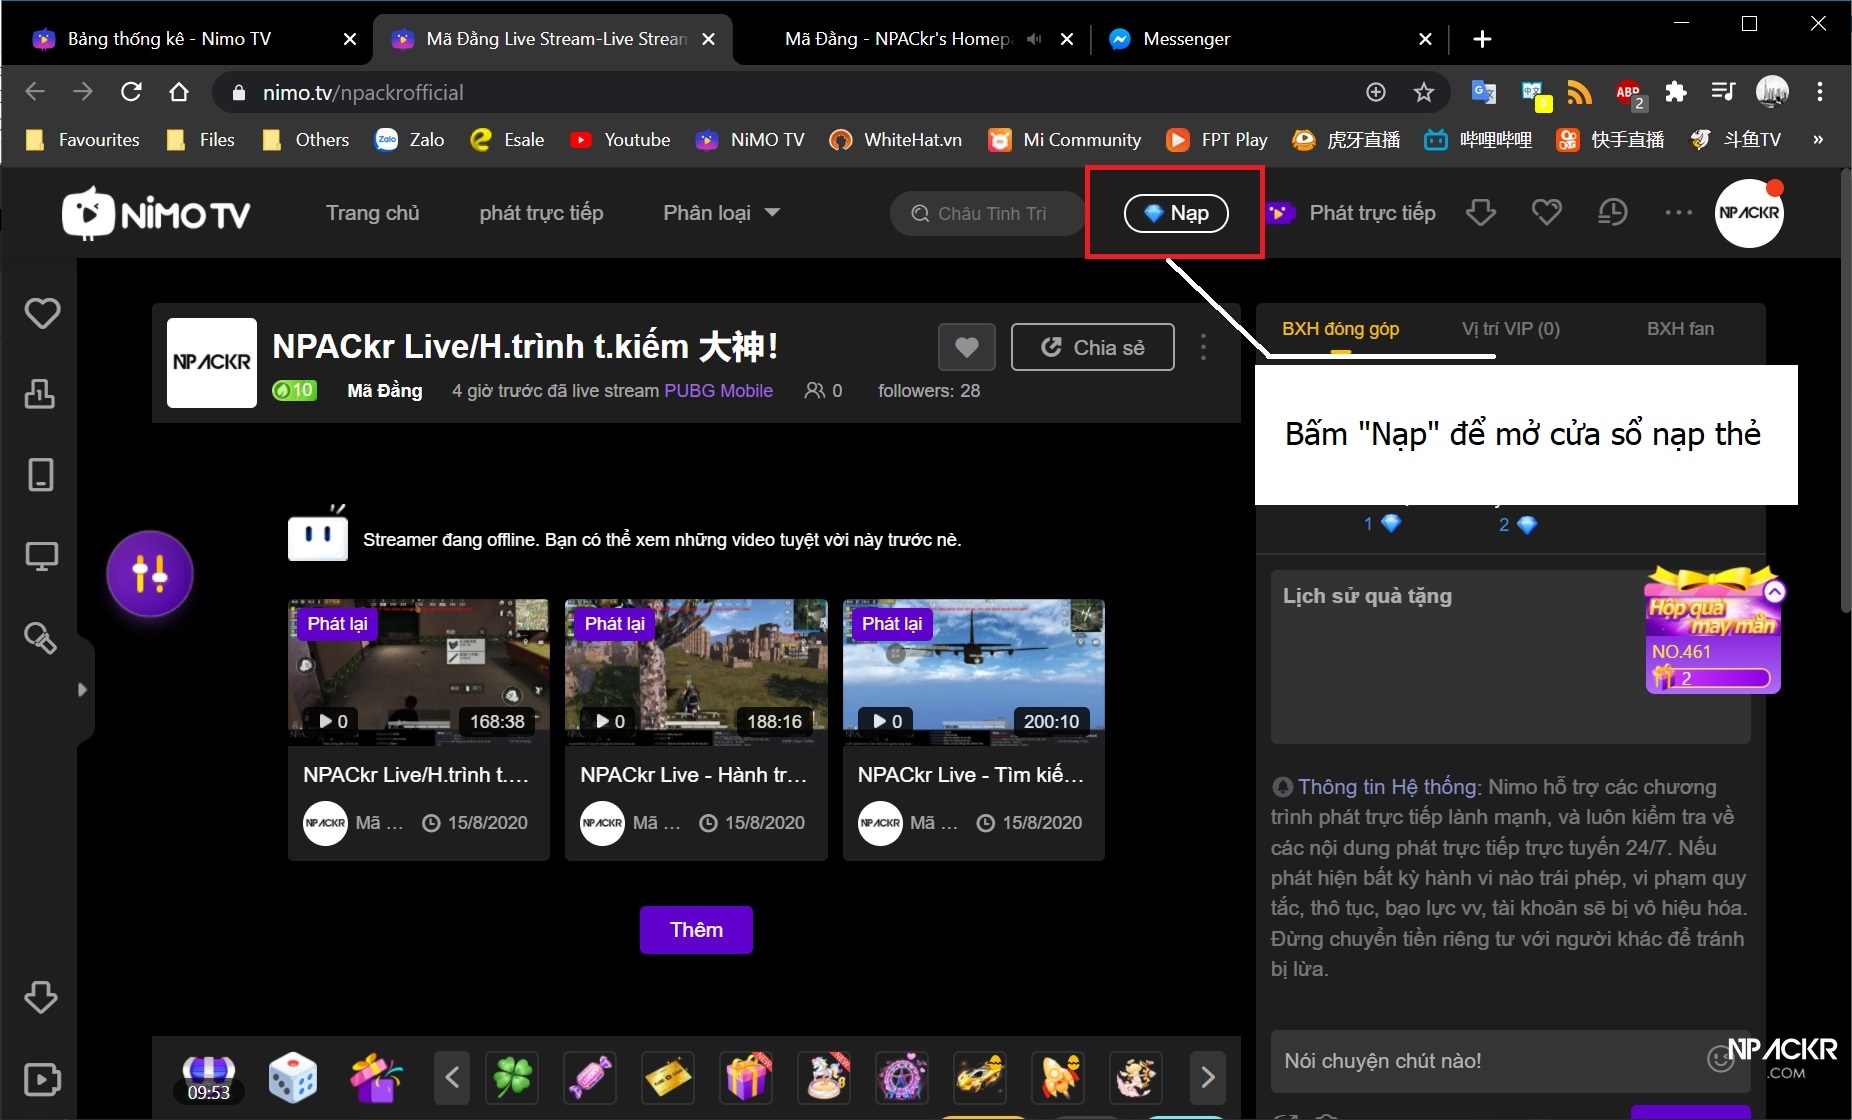This screenshot has height=1120, width=1852.
Task: Open the Adblock Plus extension icon
Action: click(1628, 93)
